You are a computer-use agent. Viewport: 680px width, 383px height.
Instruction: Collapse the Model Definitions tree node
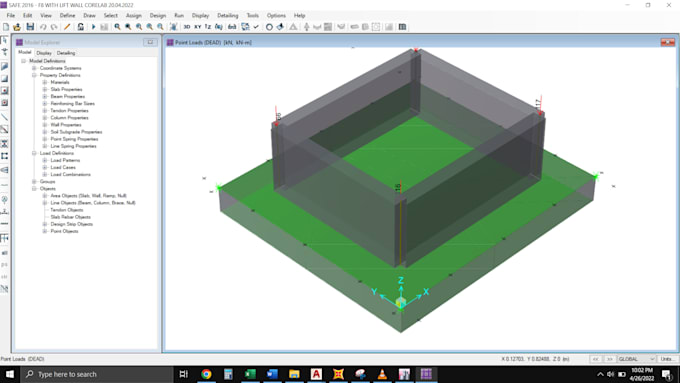pyautogui.click(x=23, y=61)
